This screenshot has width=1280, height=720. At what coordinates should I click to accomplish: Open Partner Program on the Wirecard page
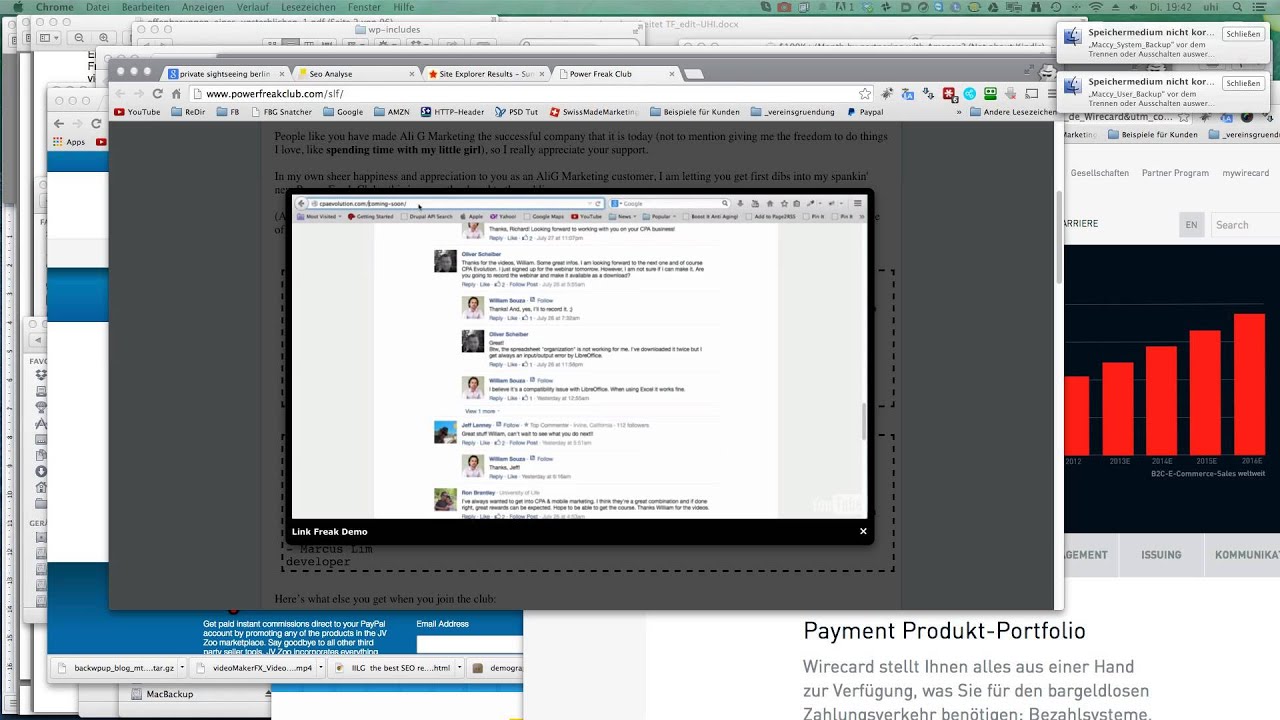click(x=1175, y=173)
